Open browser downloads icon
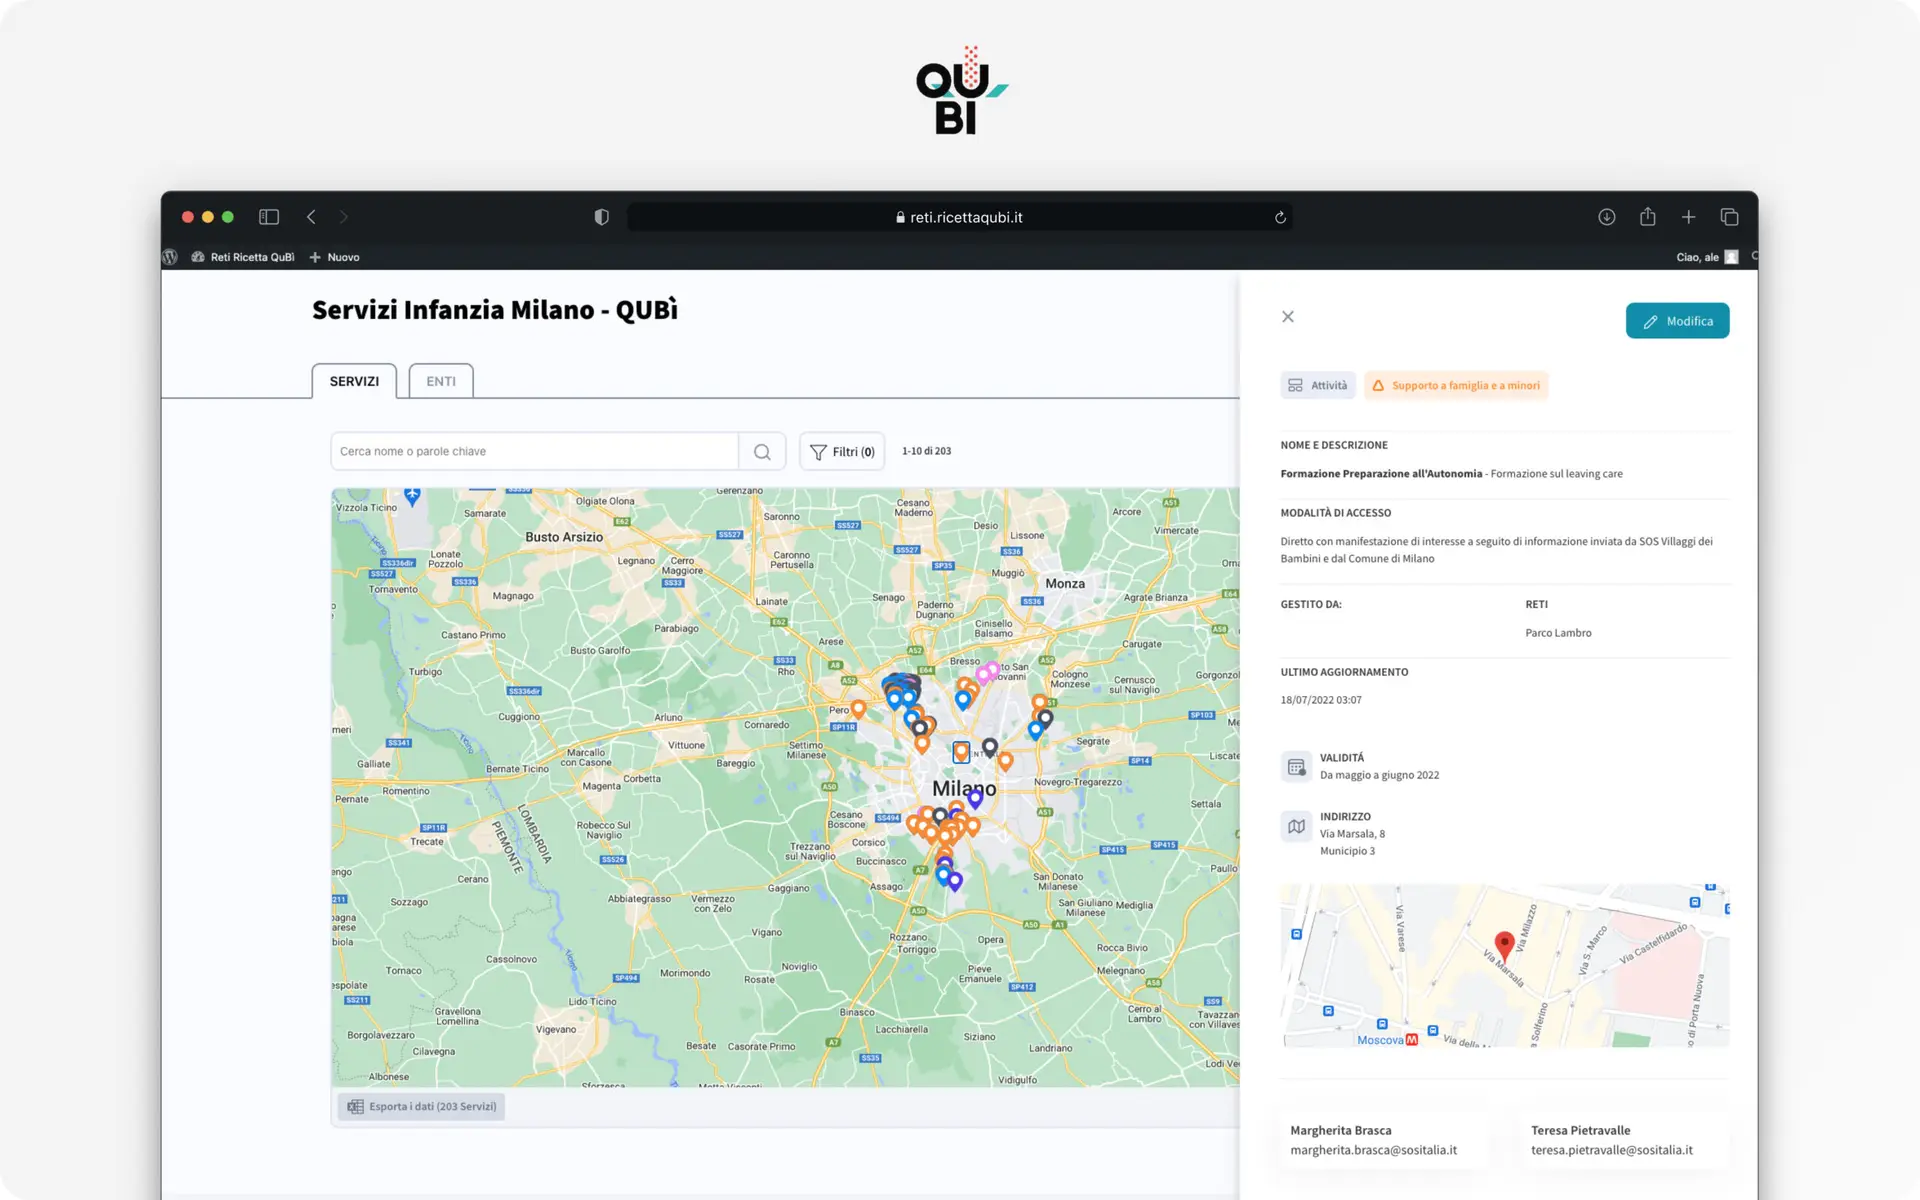 click(1607, 217)
